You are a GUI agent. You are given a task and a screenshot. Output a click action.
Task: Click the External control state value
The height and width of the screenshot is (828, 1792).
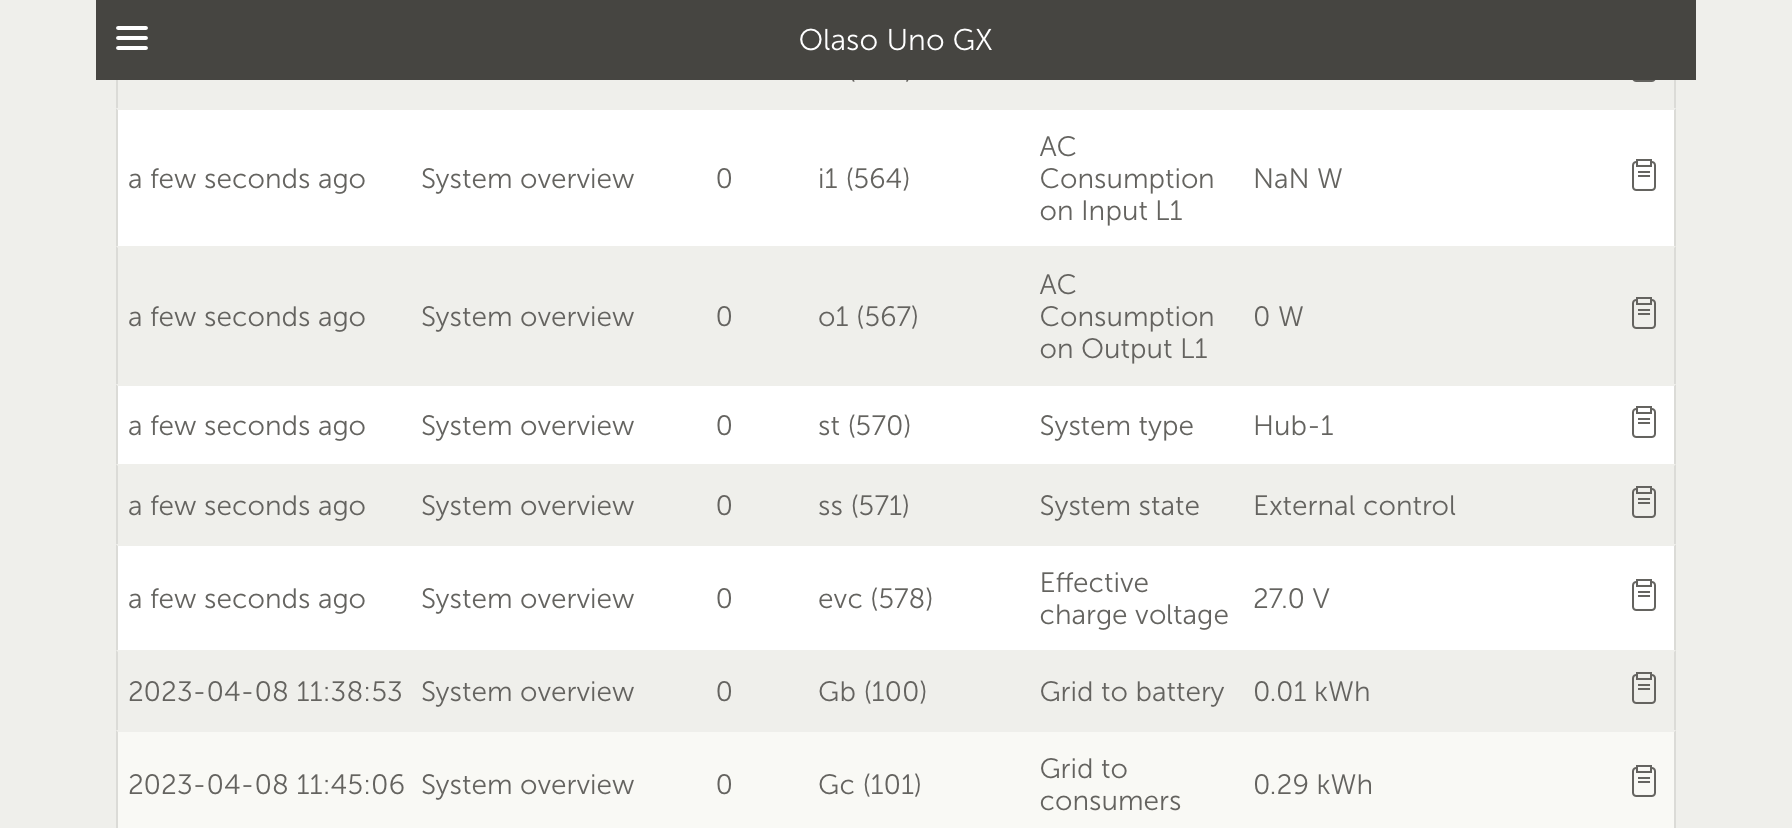click(x=1354, y=506)
